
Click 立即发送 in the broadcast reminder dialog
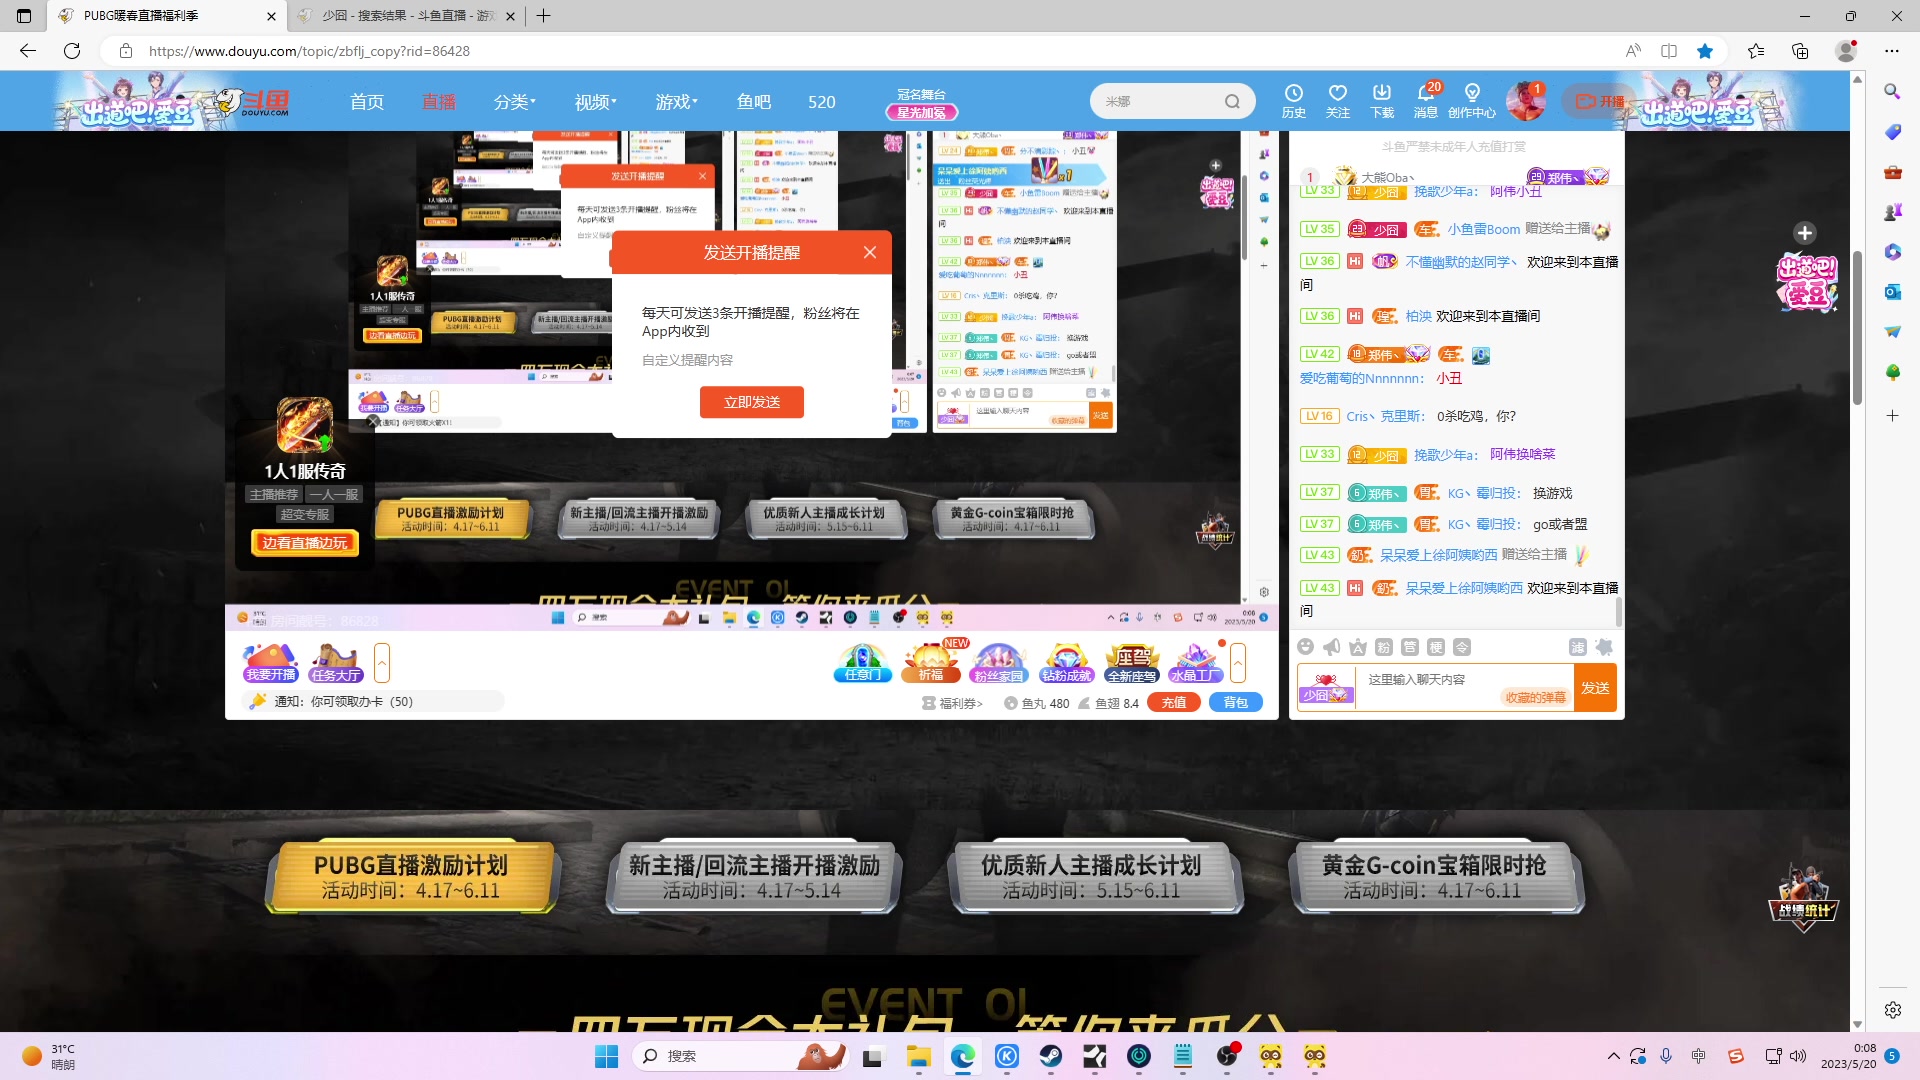(752, 402)
